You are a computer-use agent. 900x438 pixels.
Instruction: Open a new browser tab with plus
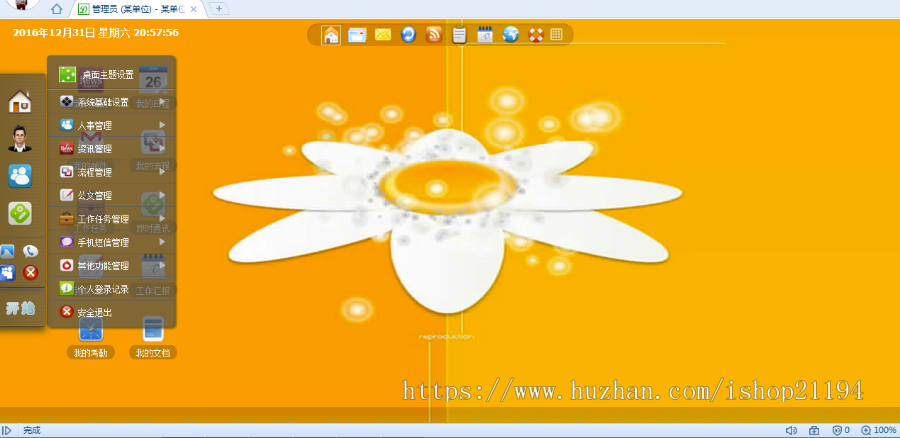[x=219, y=9]
